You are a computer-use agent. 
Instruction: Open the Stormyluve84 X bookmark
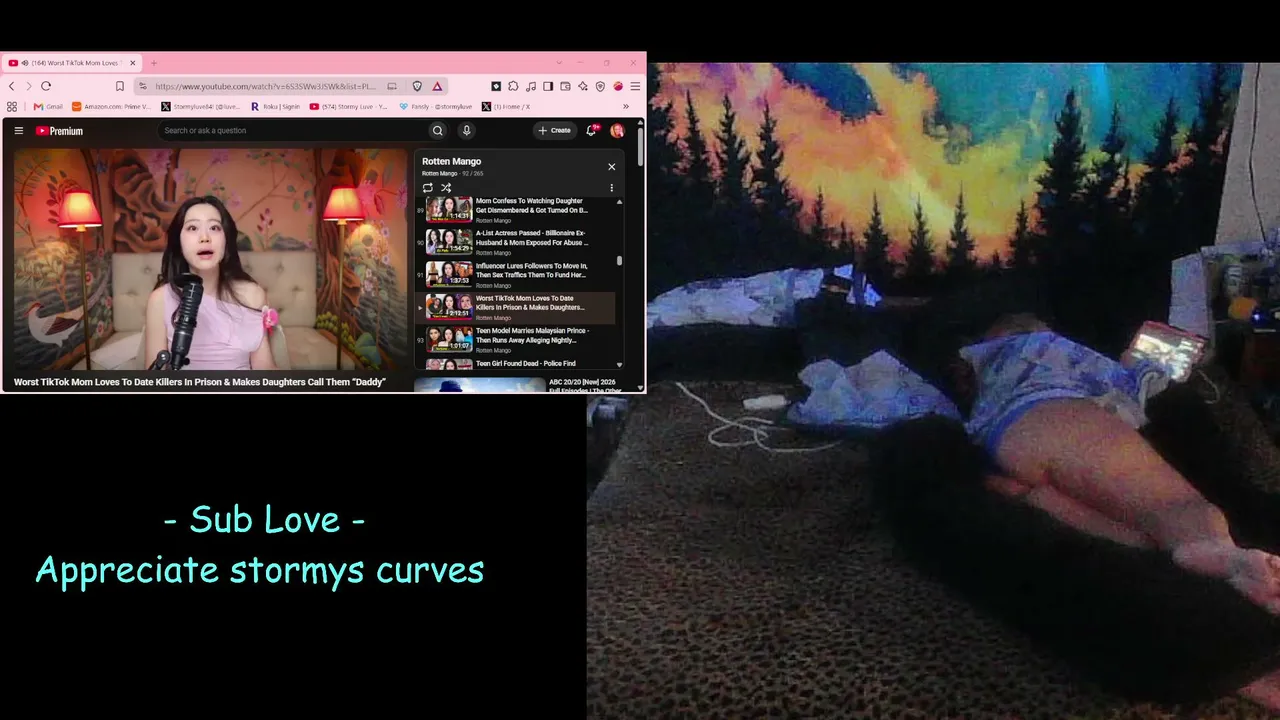tap(201, 106)
